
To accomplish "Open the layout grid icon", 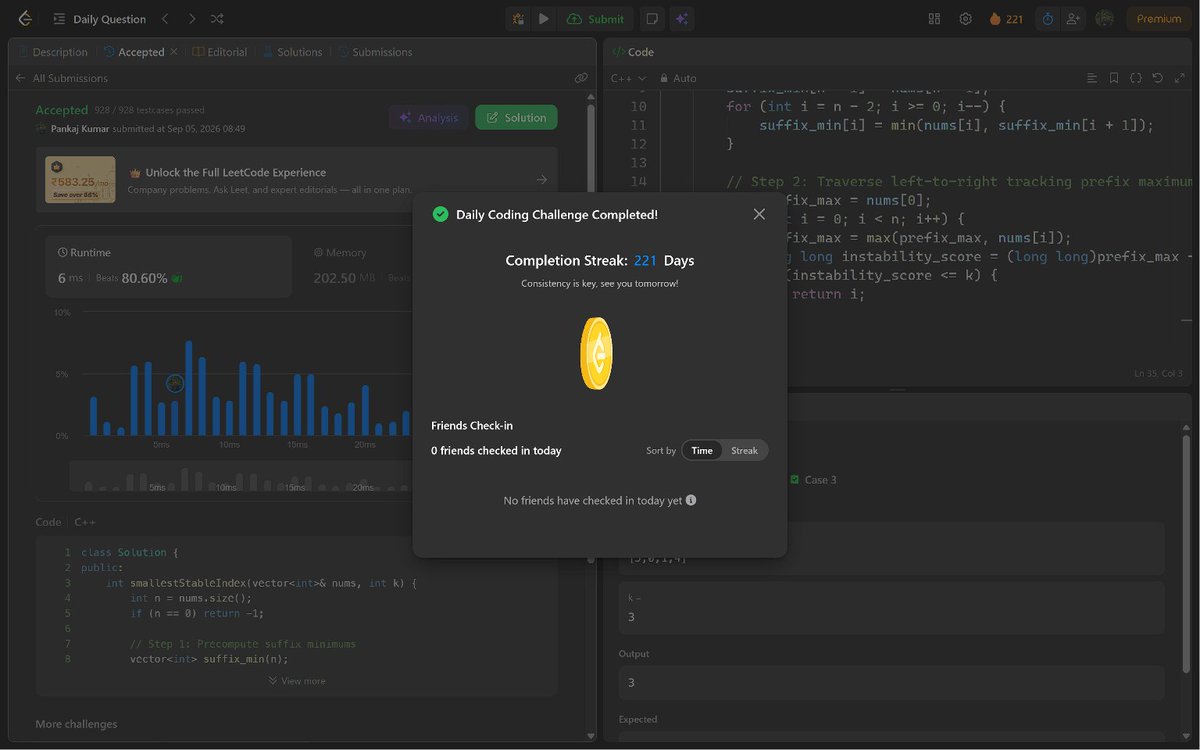I will (x=935, y=19).
